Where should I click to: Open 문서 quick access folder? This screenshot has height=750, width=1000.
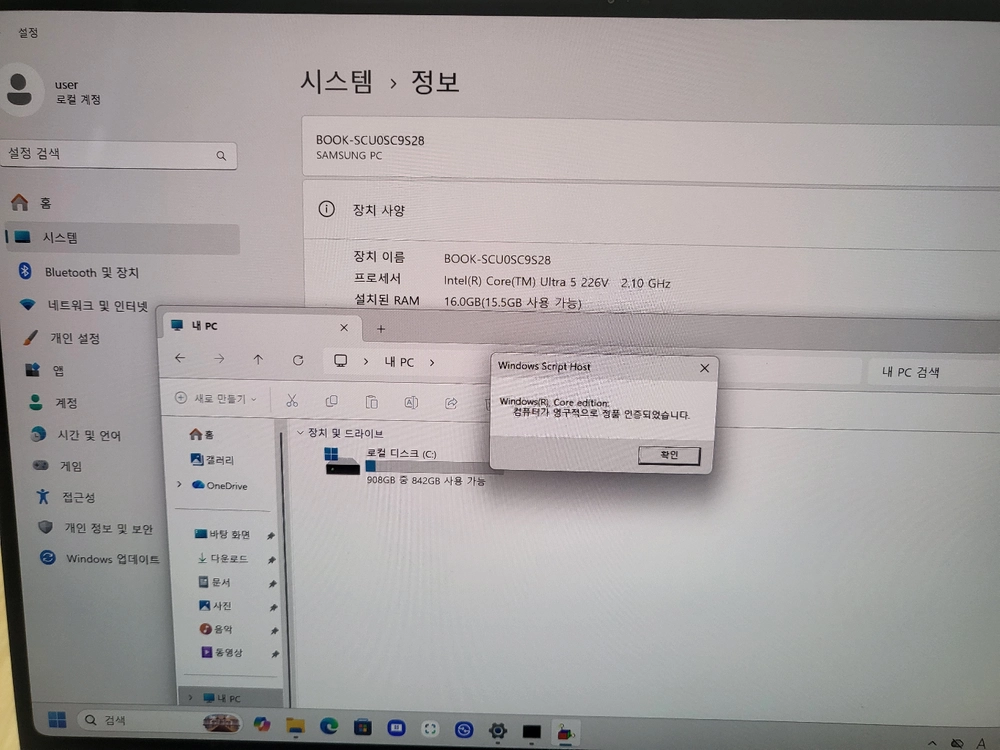pyautogui.click(x=214, y=582)
